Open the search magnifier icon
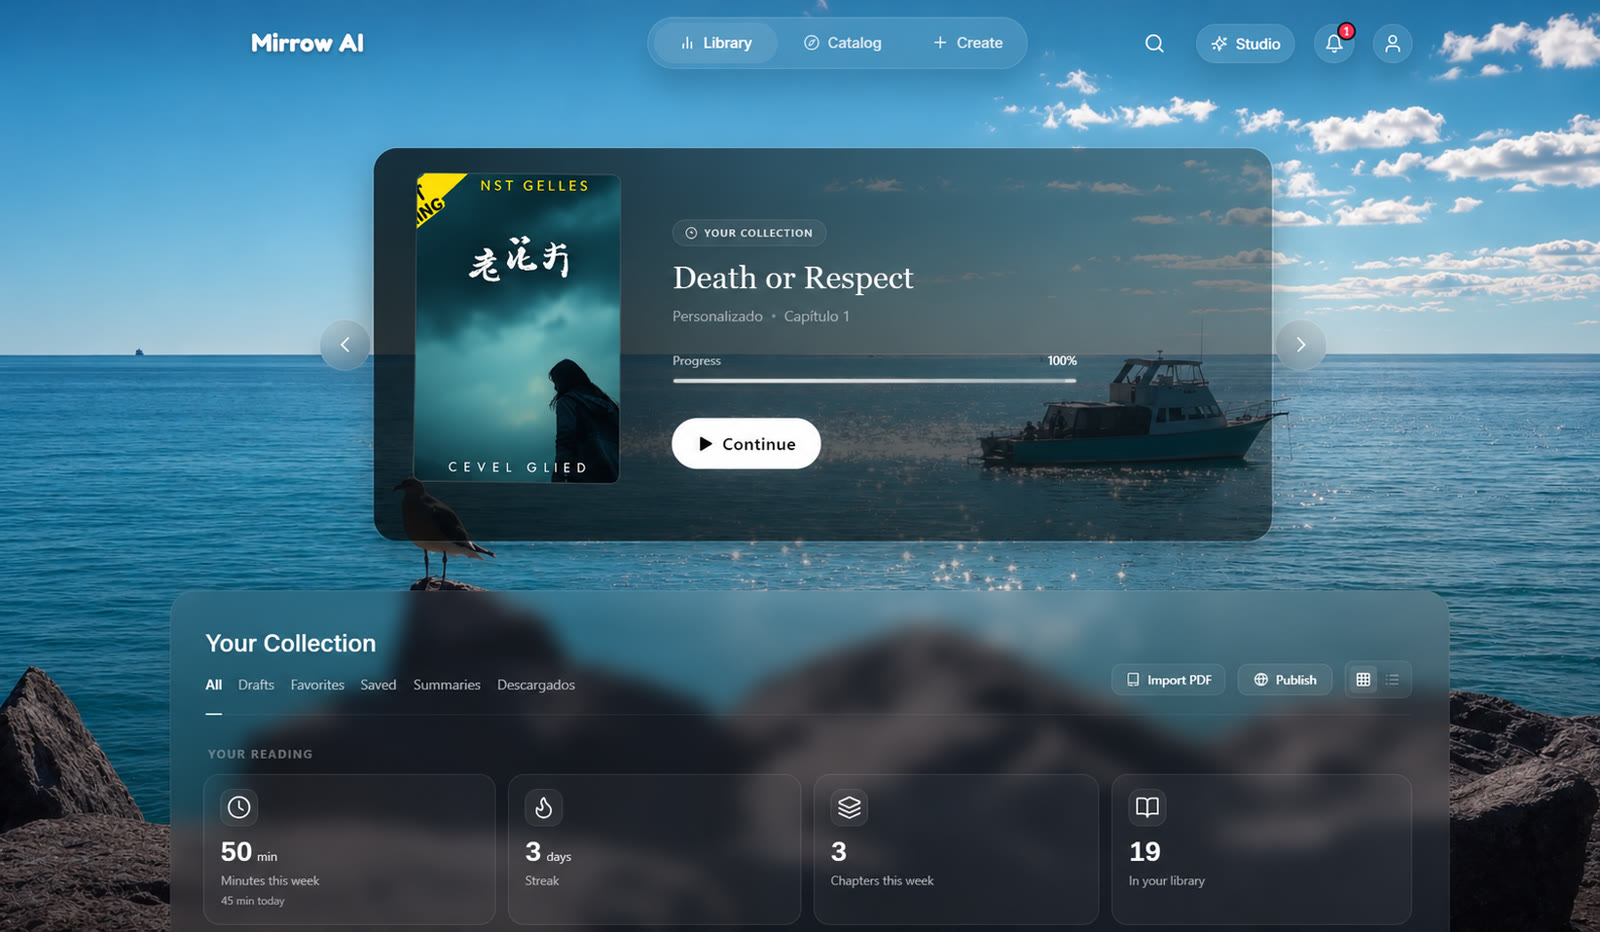Screen dimensions: 1600x932 point(1154,43)
